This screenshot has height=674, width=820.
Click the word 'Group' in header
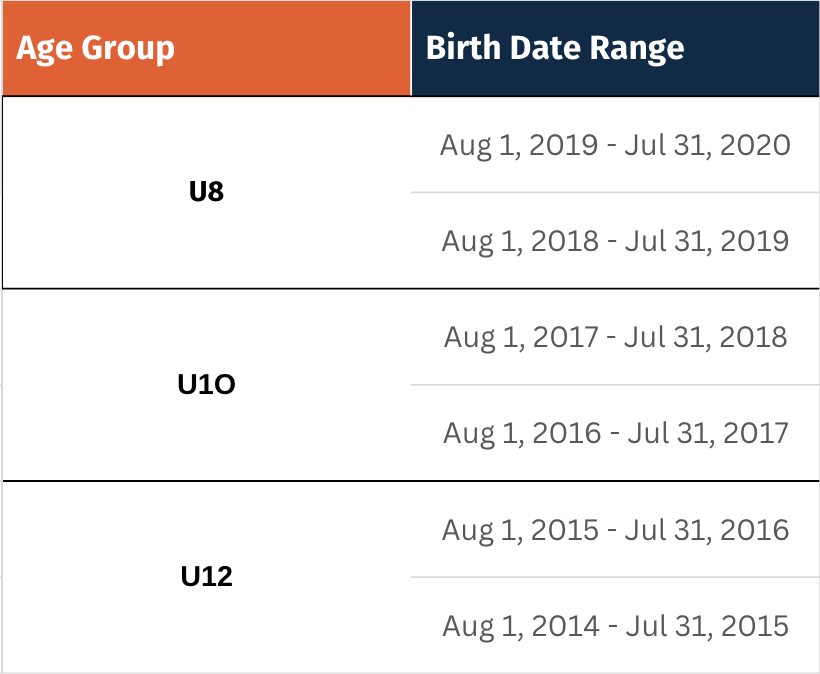tap(128, 50)
